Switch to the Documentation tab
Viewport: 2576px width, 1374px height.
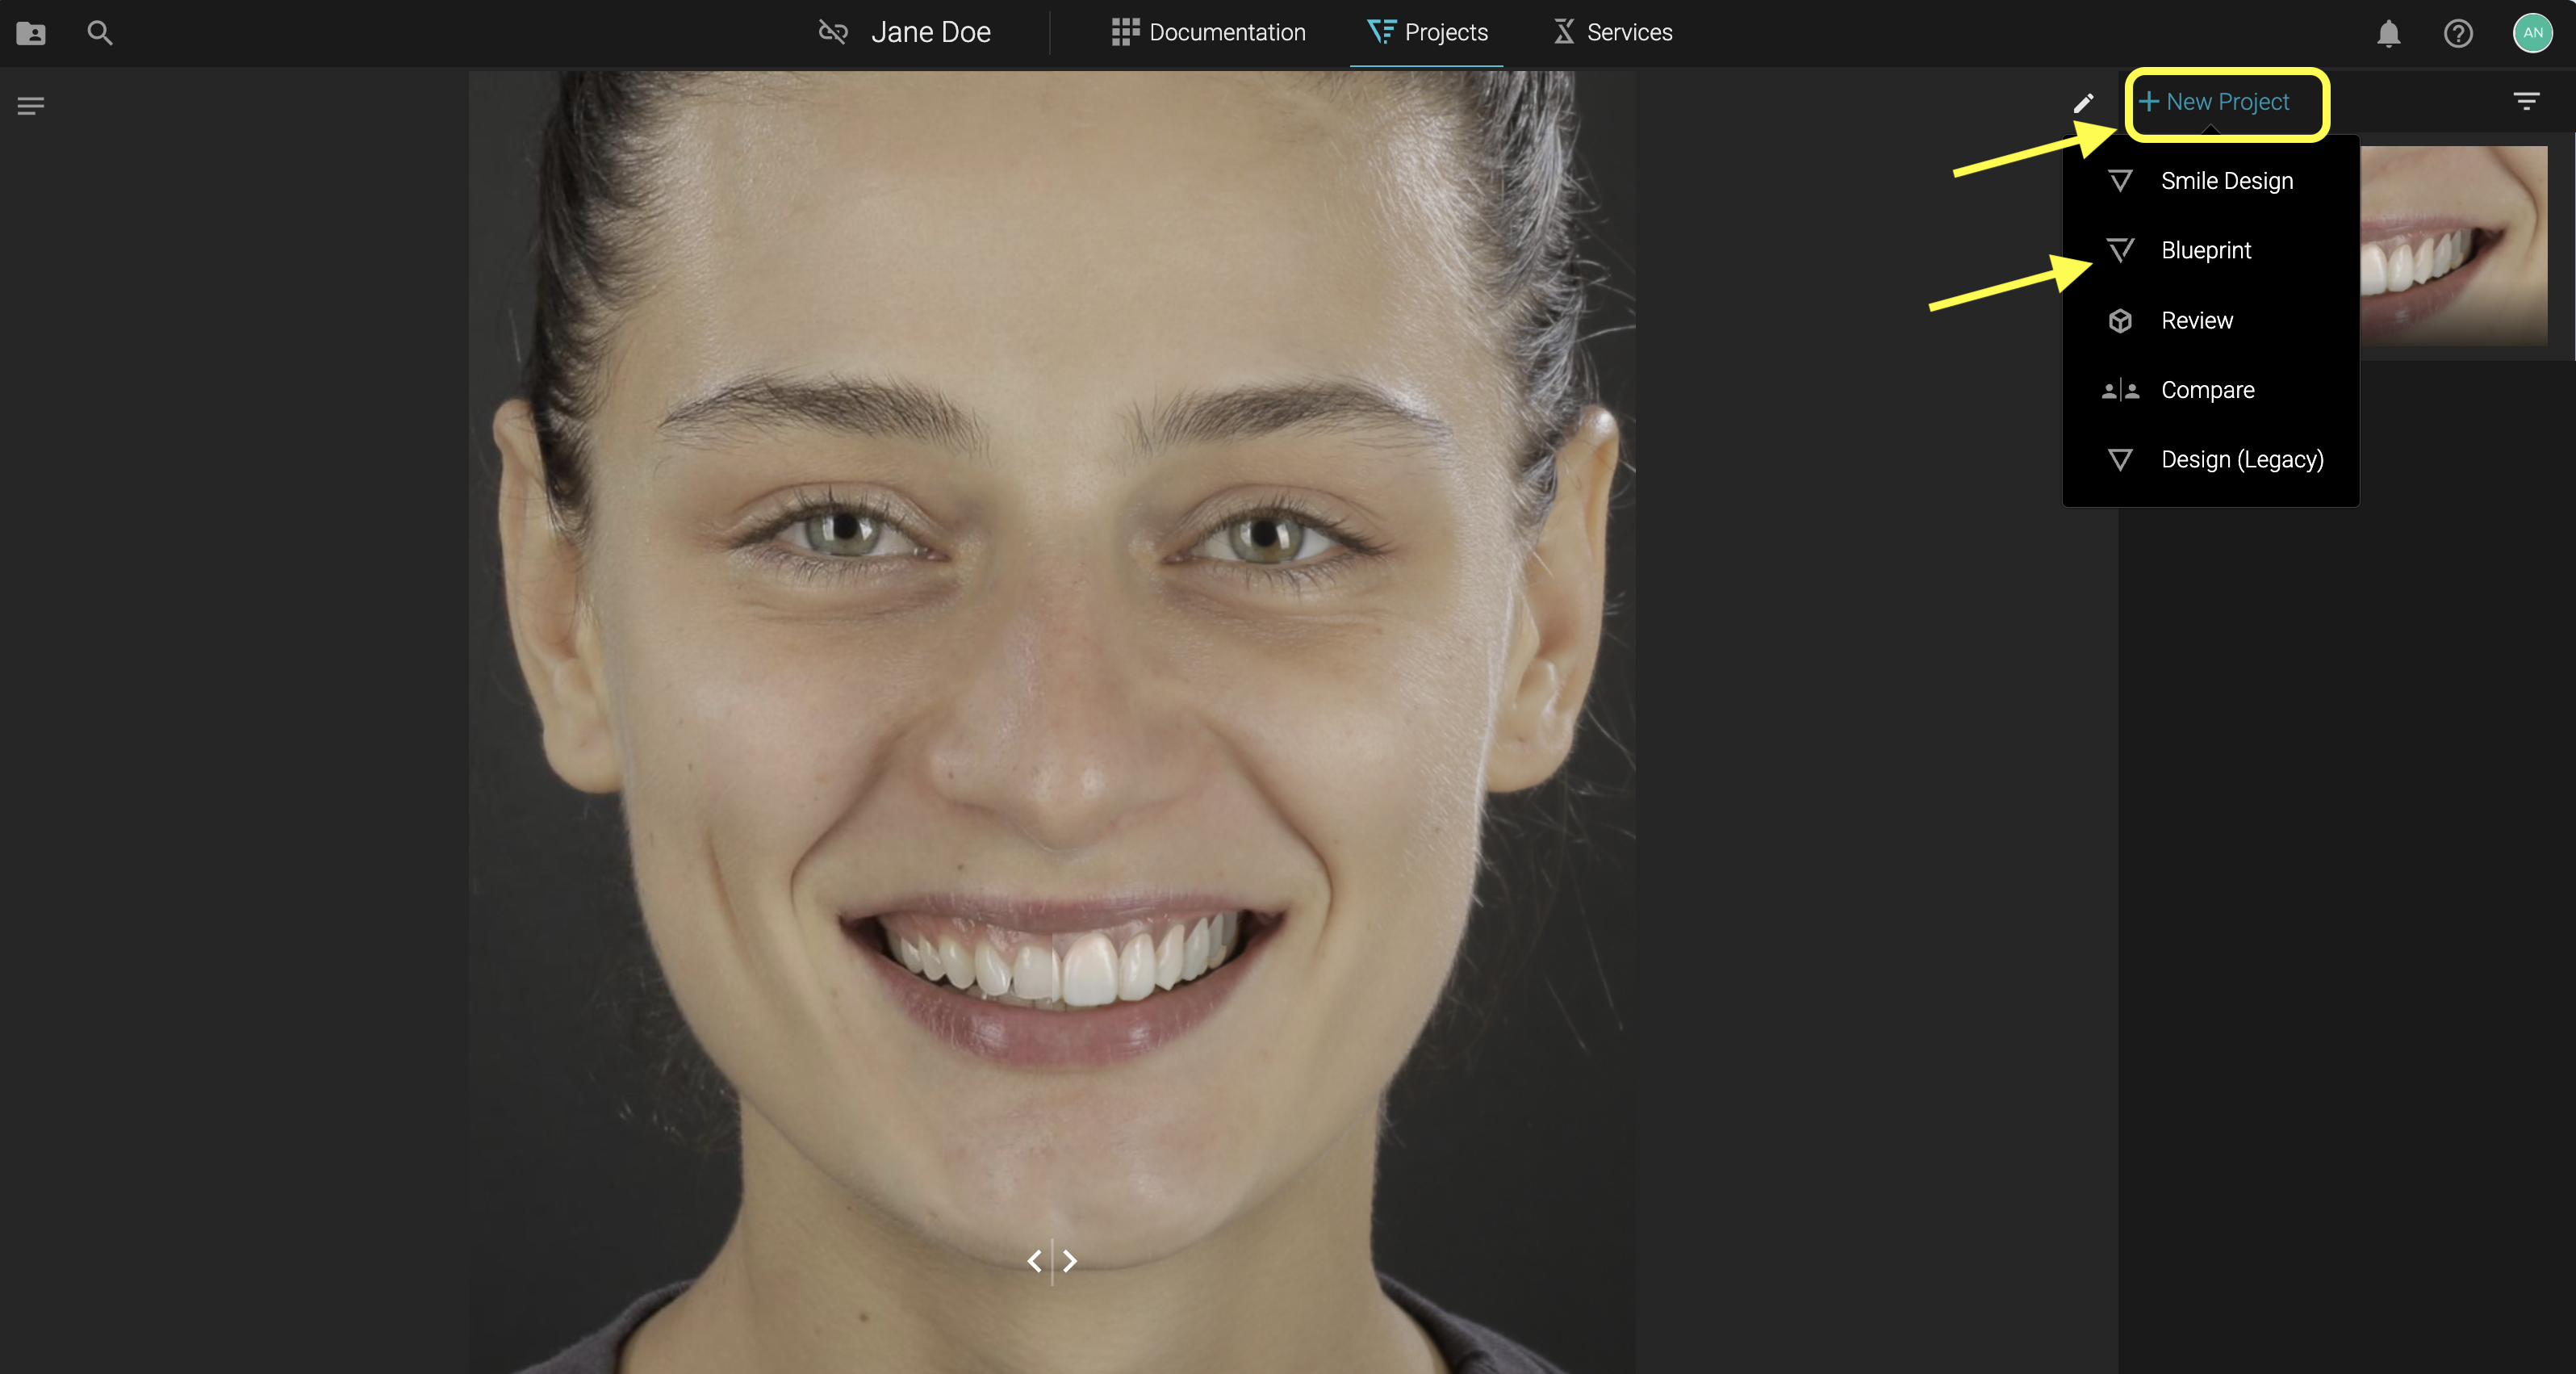pos(1208,33)
